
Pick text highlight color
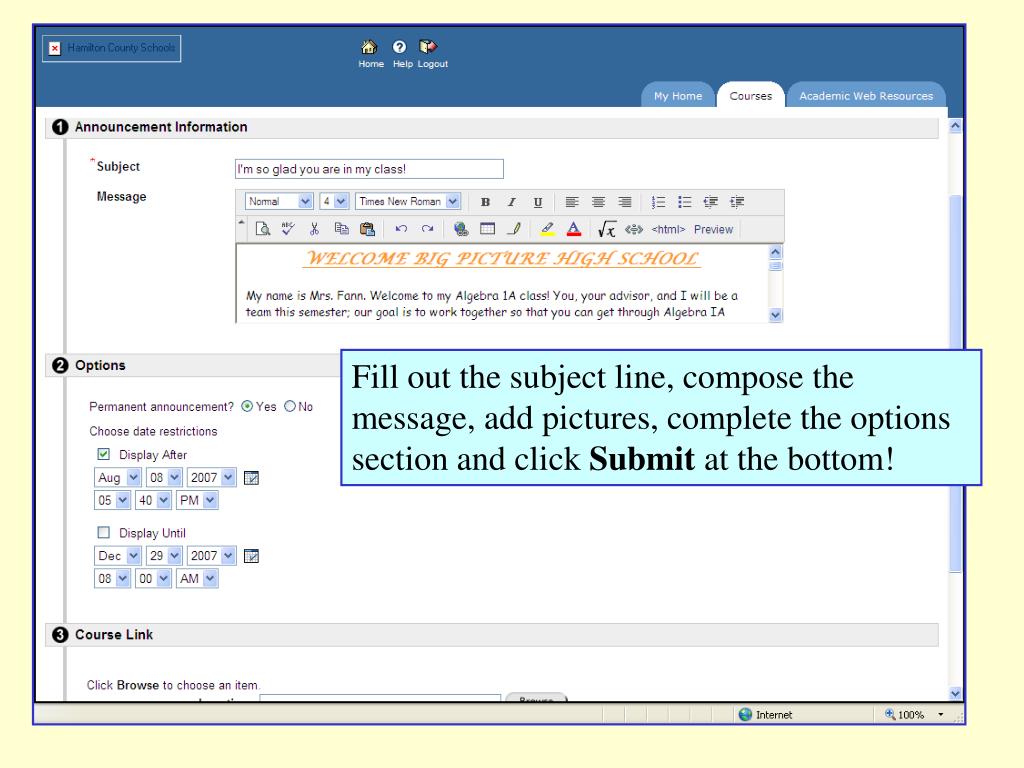pyautogui.click(x=547, y=229)
